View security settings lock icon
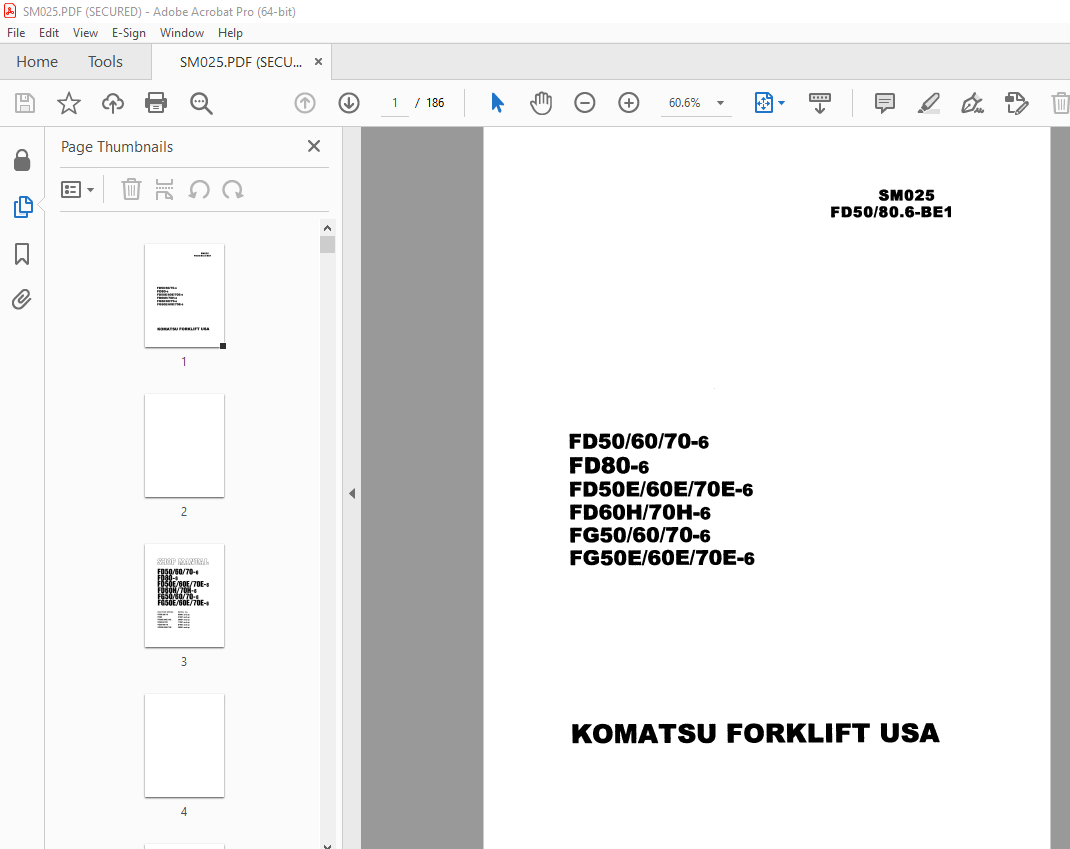The image size is (1070, 849). (22, 160)
